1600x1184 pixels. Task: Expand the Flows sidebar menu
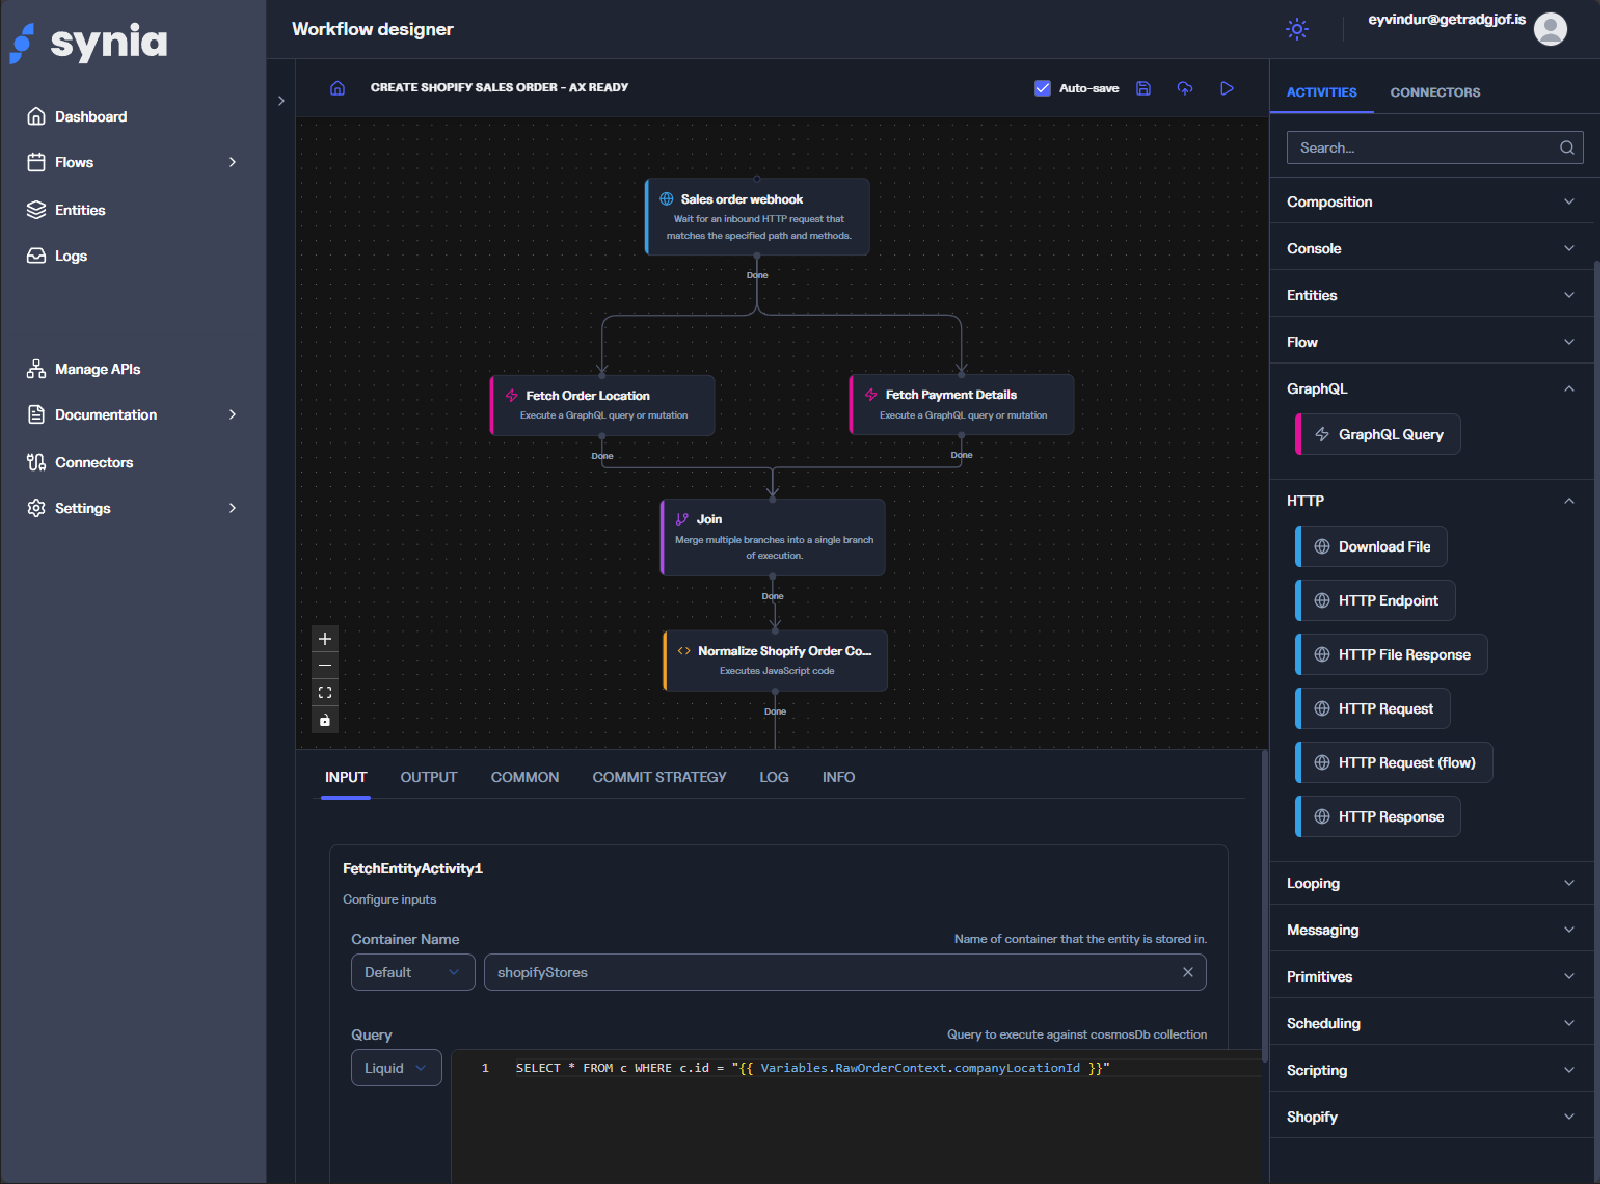(x=133, y=162)
